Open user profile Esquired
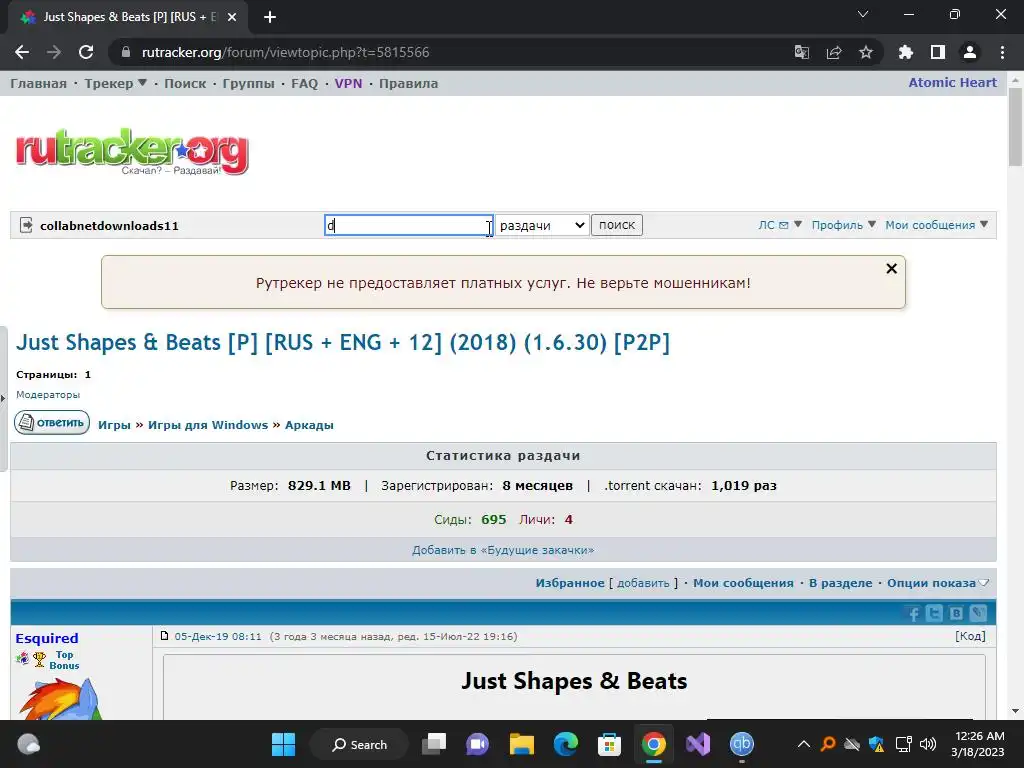This screenshot has width=1024, height=768. [x=46, y=638]
